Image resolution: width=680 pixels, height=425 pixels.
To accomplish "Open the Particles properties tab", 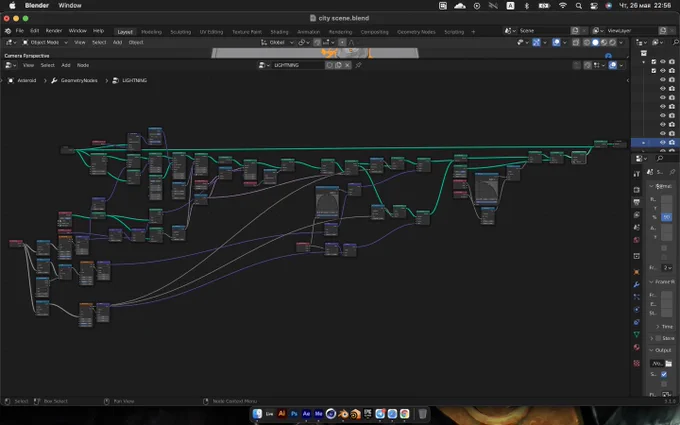I will (637, 297).
